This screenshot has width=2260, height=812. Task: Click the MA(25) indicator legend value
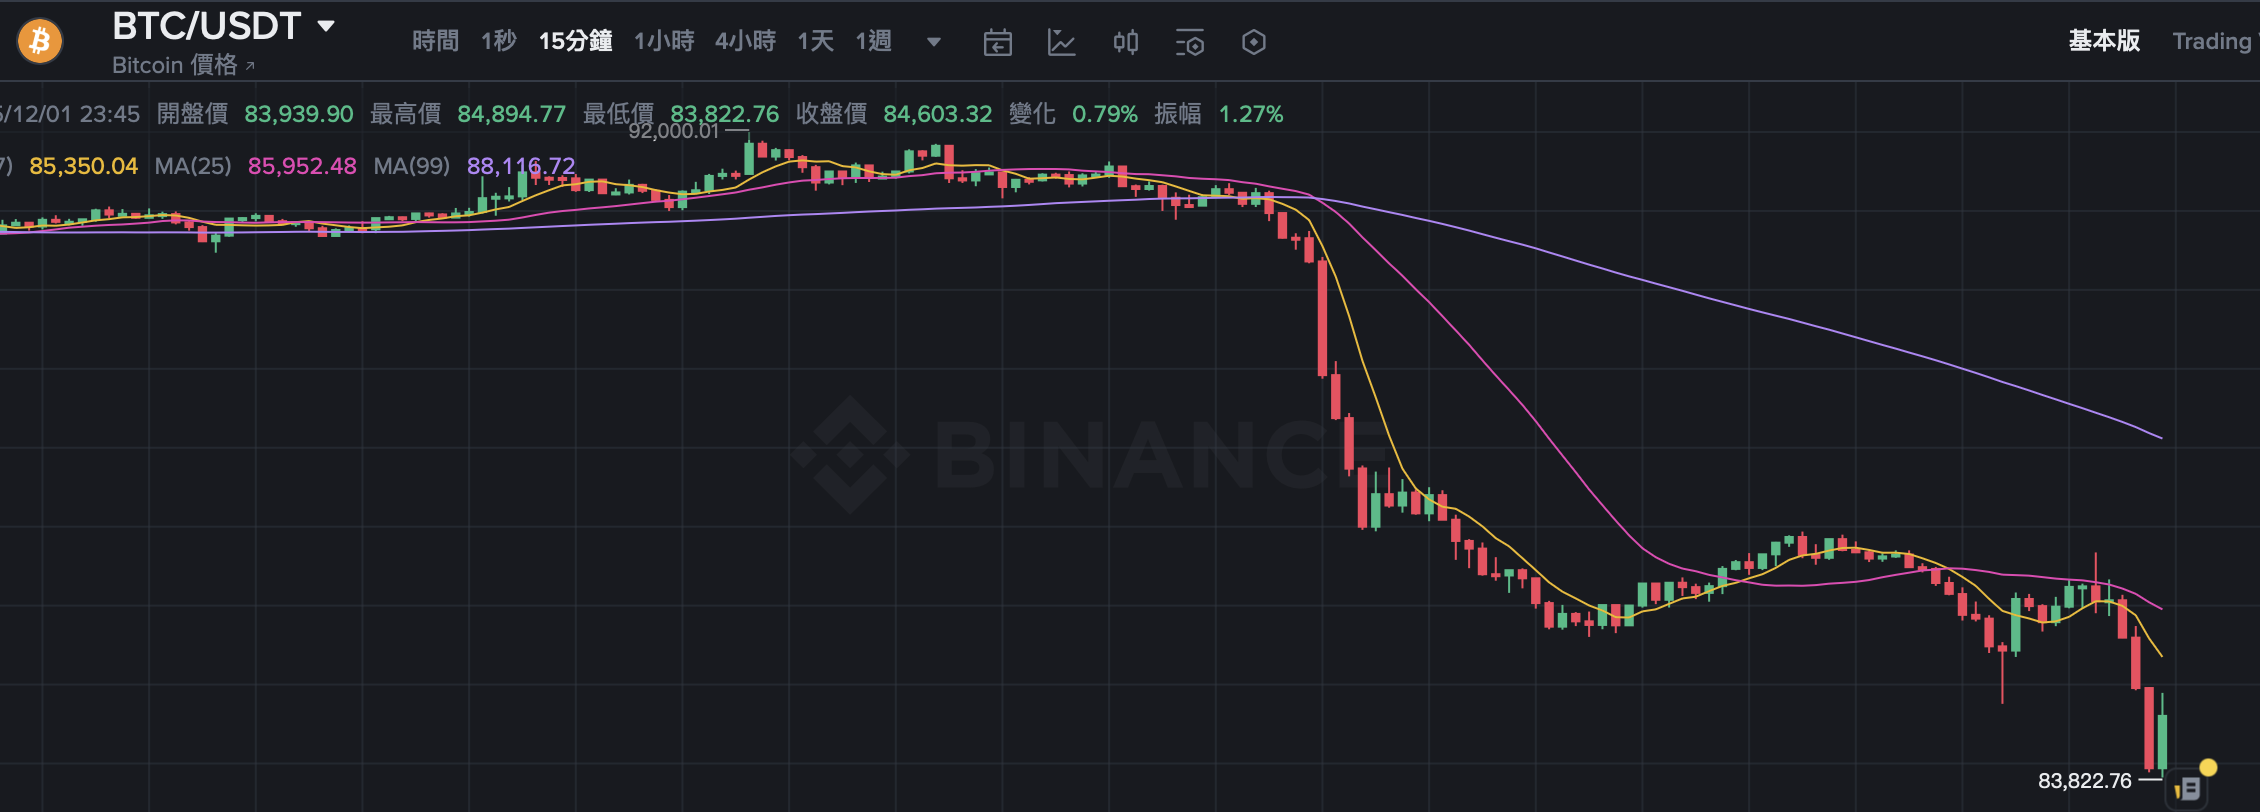click(x=302, y=166)
